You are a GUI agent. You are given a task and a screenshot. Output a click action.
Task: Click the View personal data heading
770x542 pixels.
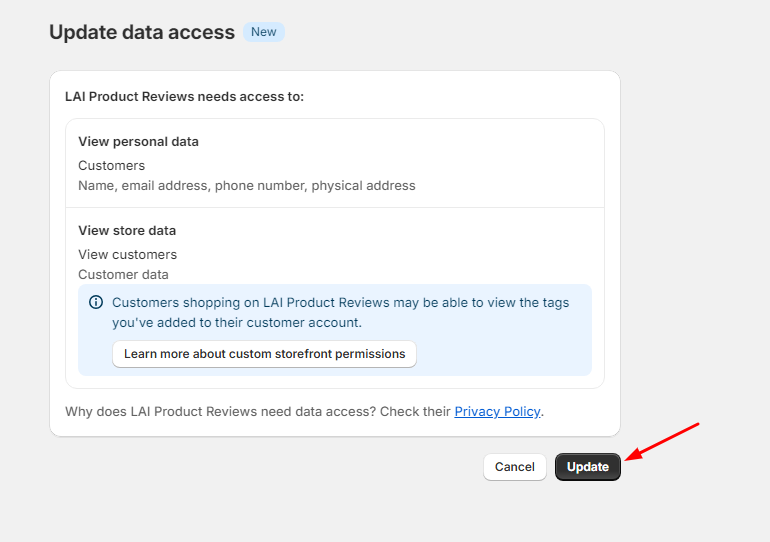(x=138, y=141)
